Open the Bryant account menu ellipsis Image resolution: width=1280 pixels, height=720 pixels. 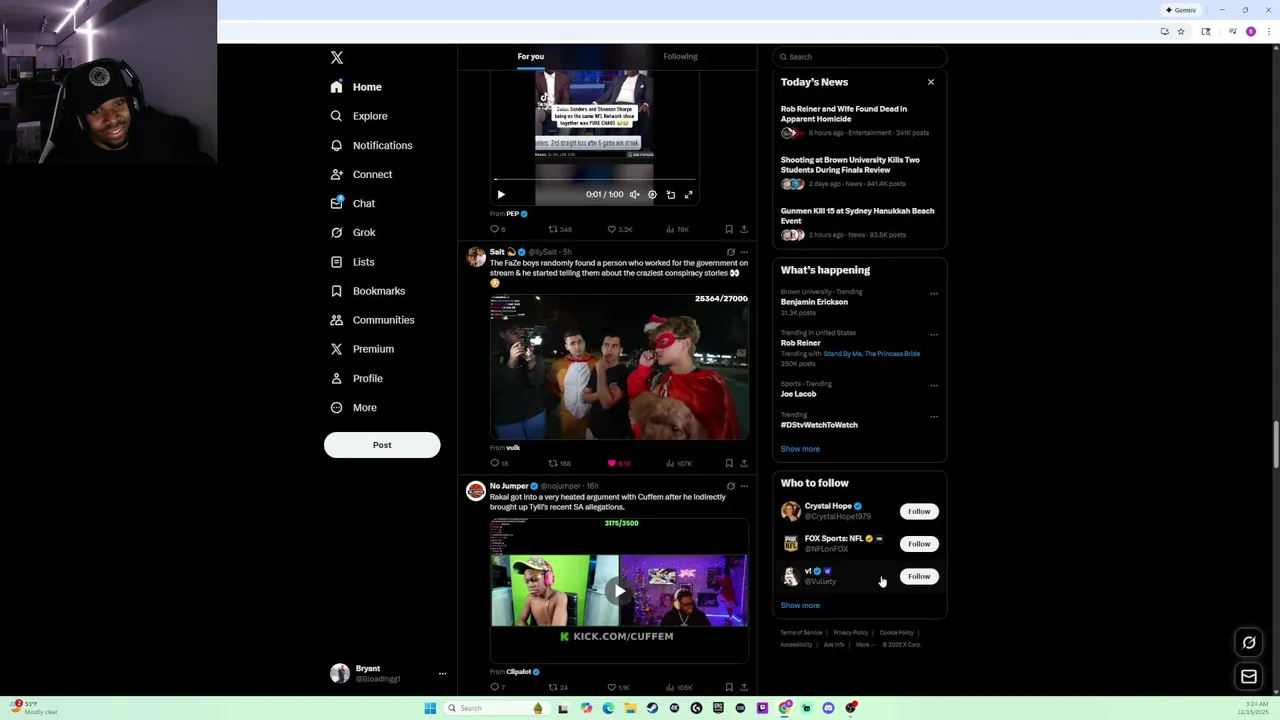(442, 674)
